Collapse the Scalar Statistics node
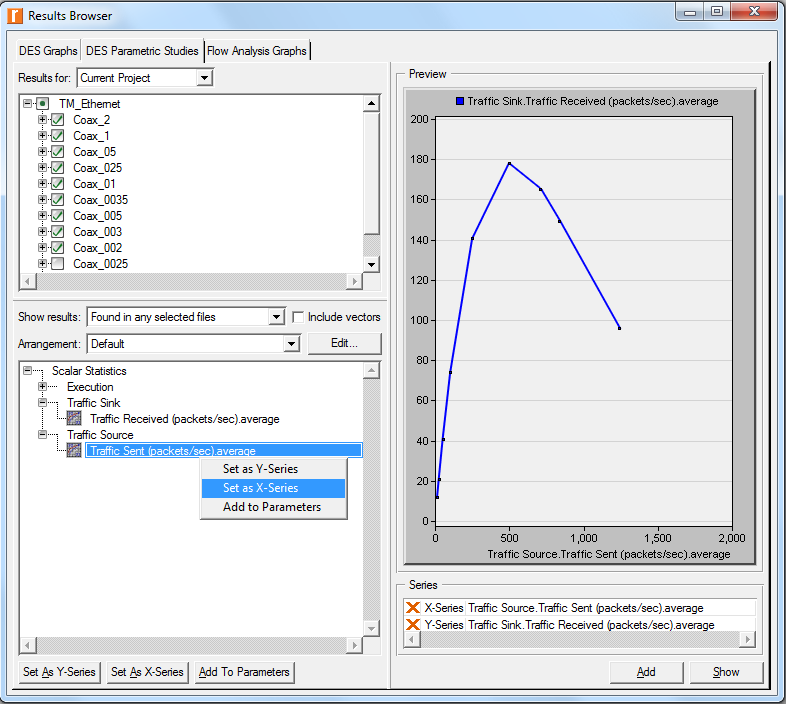Image resolution: width=786 pixels, height=704 pixels. click(28, 371)
